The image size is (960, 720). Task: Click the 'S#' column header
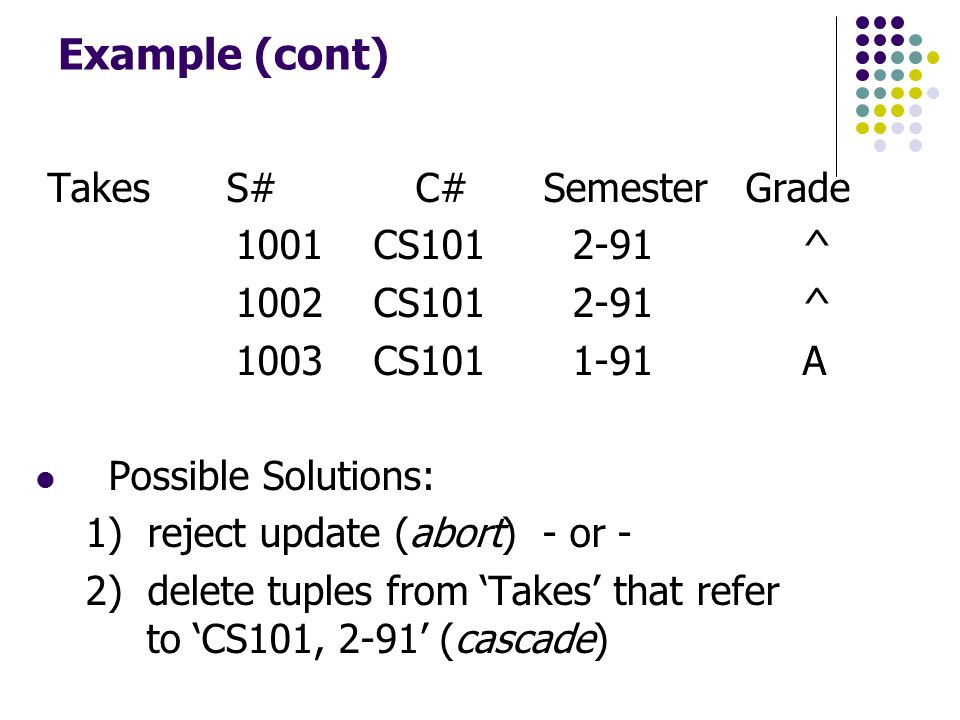[250, 188]
